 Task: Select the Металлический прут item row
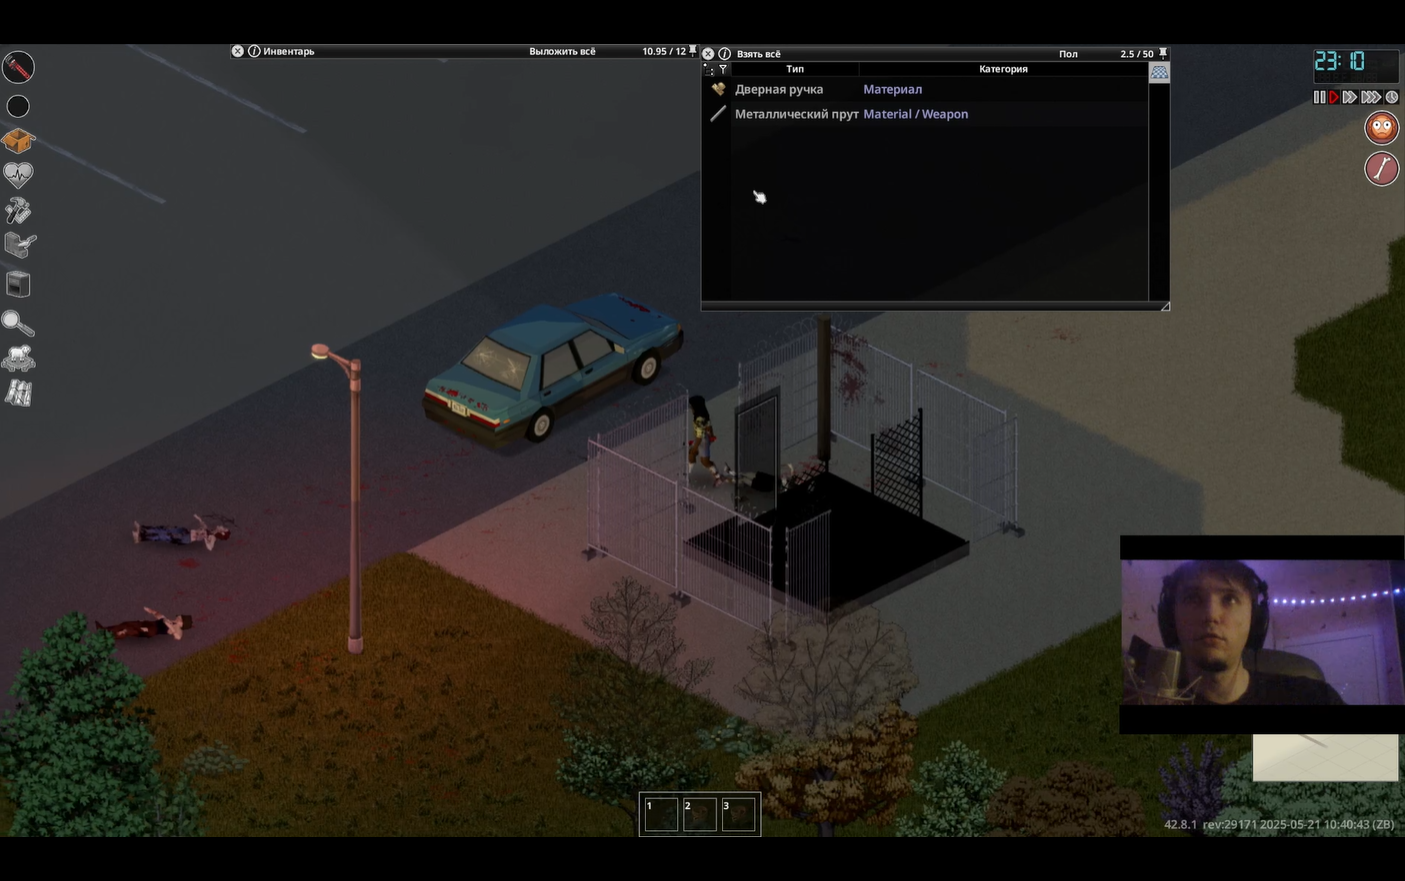pos(925,114)
